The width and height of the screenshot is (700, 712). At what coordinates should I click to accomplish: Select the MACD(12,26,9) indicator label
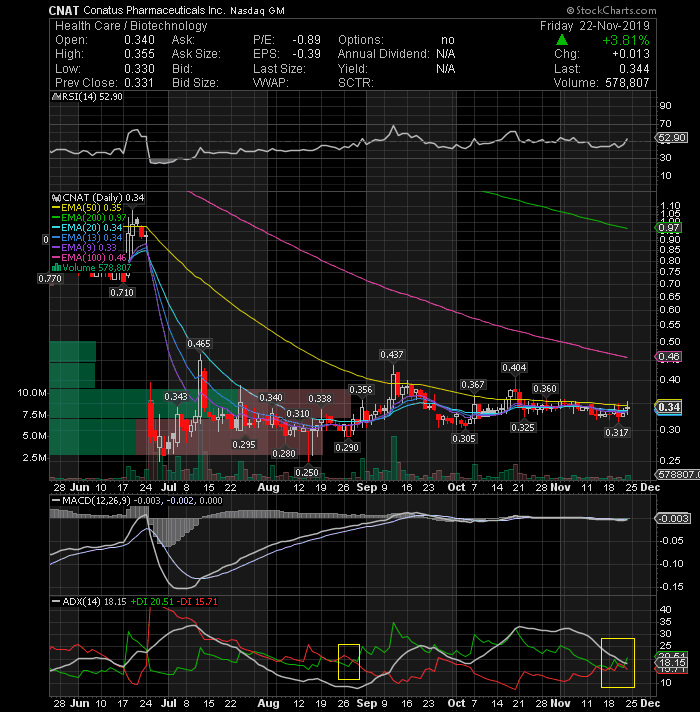click(x=96, y=501)
